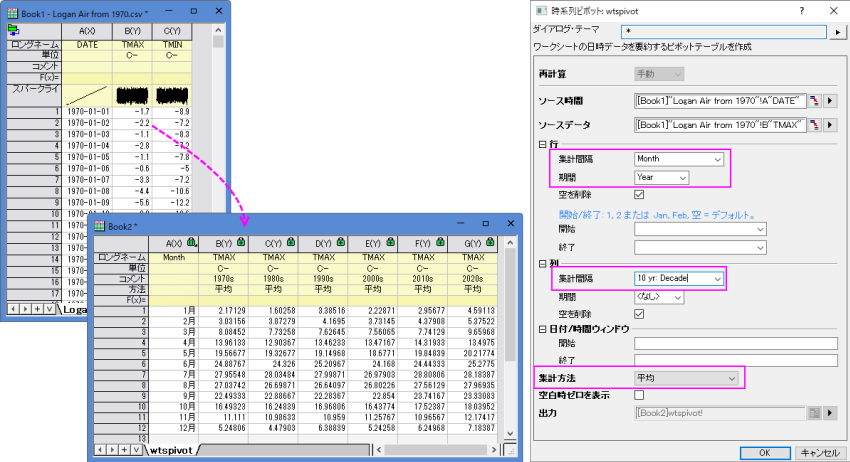Click lock icon on Book2 column G(Y)
Image resolution: width=850 pixels, height=462 pixels.
tap(490, 242)
